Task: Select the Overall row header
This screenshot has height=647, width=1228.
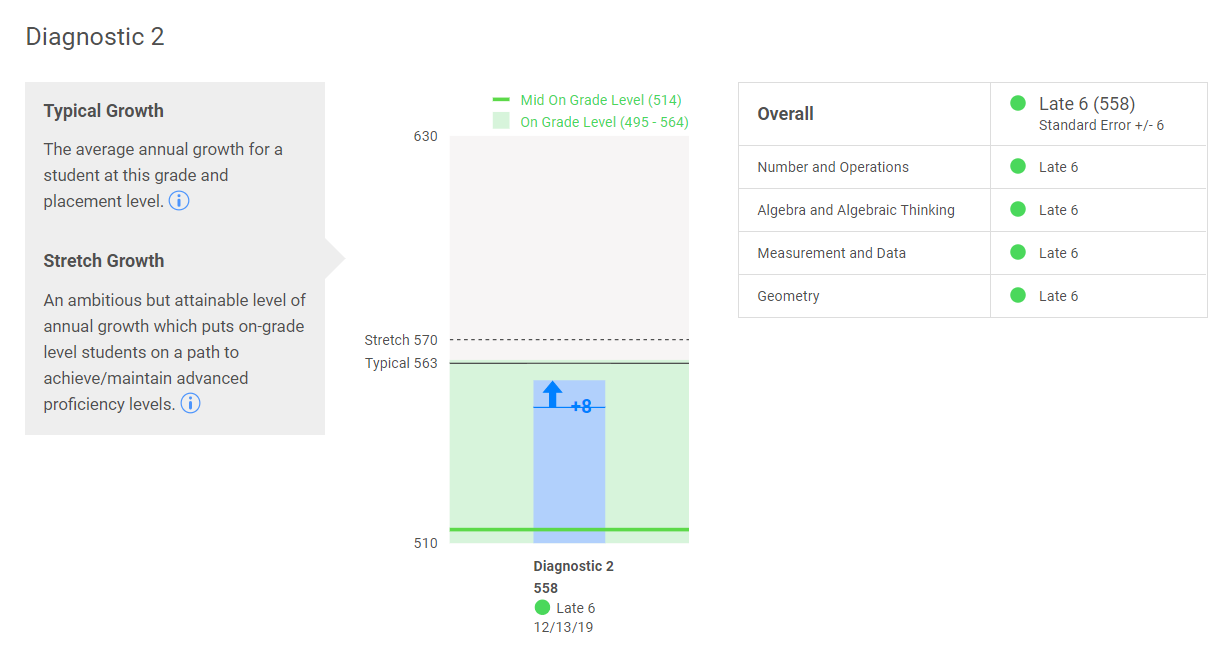Action: click(x=785, y=114)
